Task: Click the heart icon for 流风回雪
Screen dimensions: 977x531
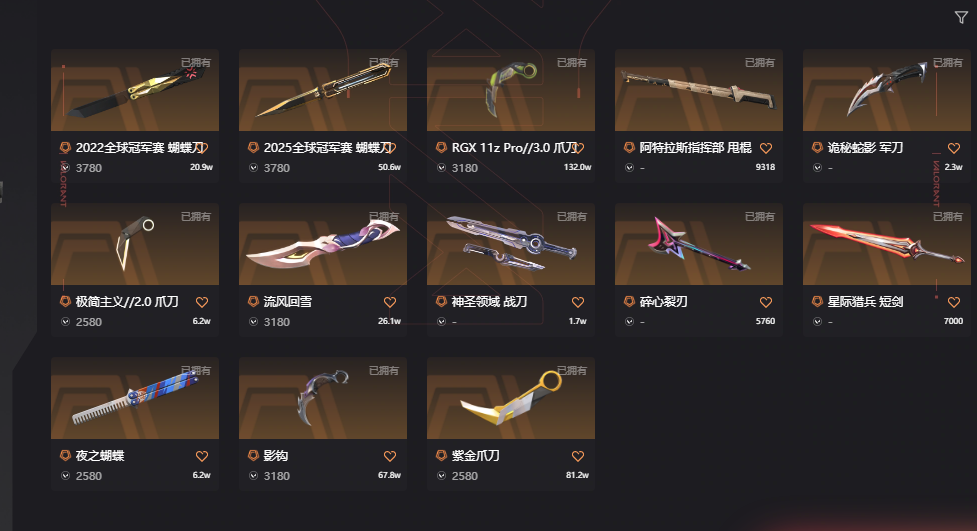Action: coord(390,302)
